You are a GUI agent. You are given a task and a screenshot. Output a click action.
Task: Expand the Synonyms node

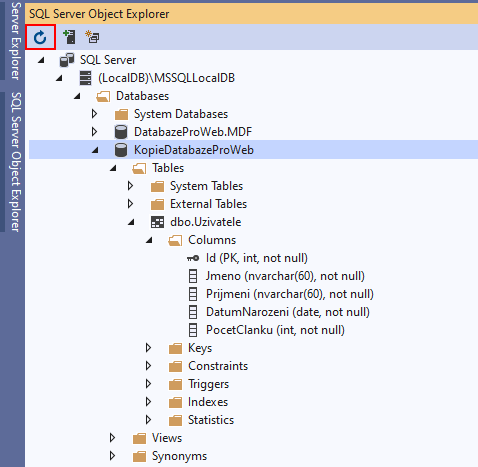pyautogui.click(x=112, y=456)
